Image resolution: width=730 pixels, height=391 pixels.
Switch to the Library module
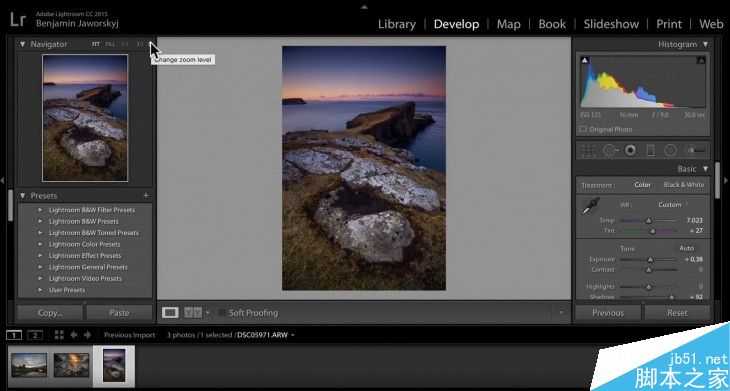pos(397,24)
